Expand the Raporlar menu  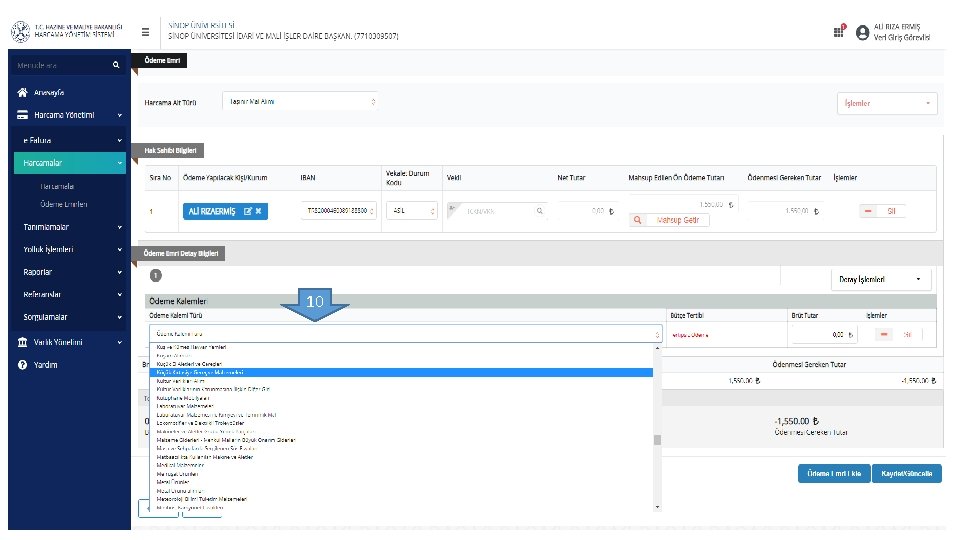[x=69, y=272]
